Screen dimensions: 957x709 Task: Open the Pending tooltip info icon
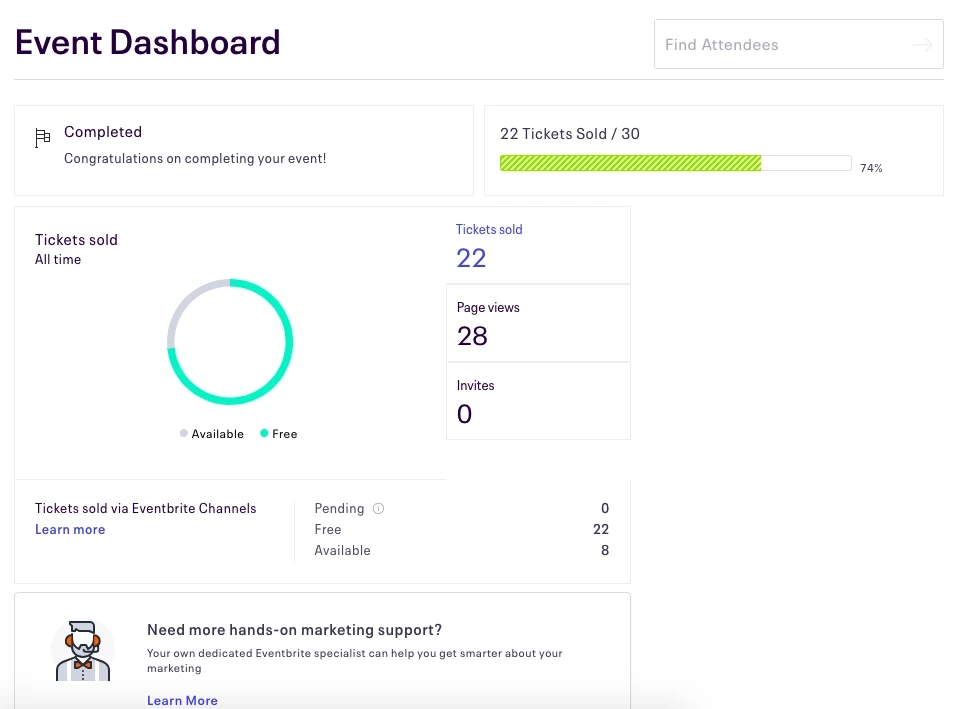tap(378, 508)
